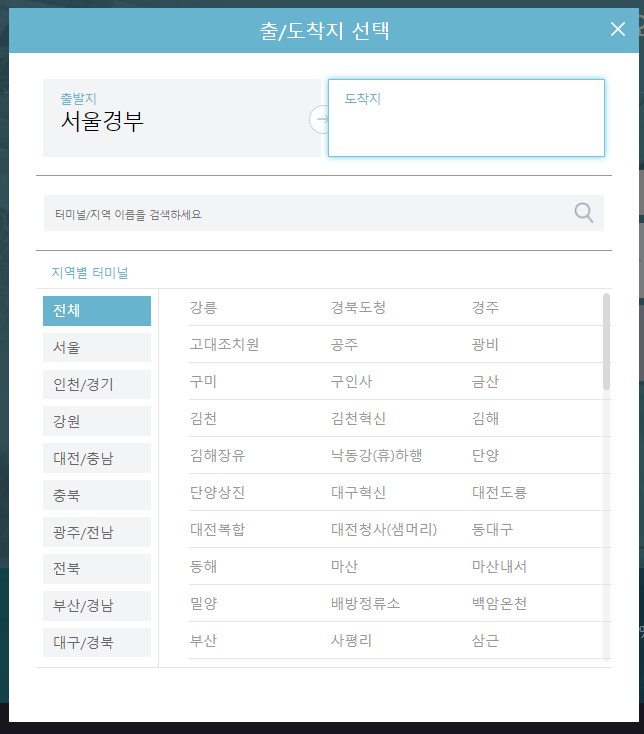Click the search magnifier icon
The height and width of the screenshot is (734, 644).
pos(584,213)
